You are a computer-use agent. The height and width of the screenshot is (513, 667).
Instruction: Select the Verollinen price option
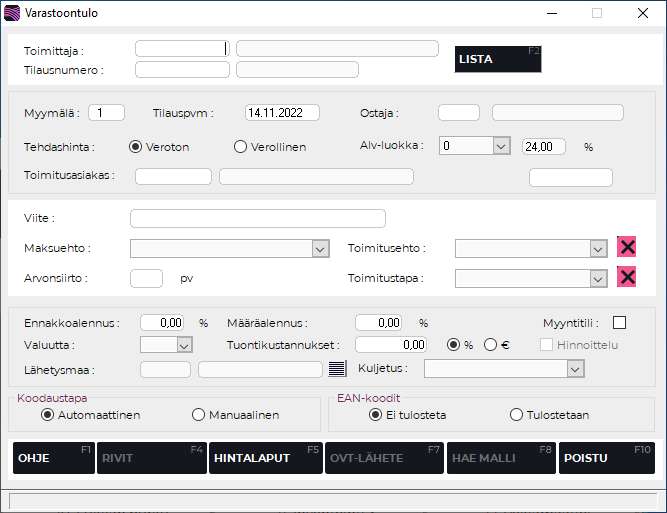click(x=240, y=147)
